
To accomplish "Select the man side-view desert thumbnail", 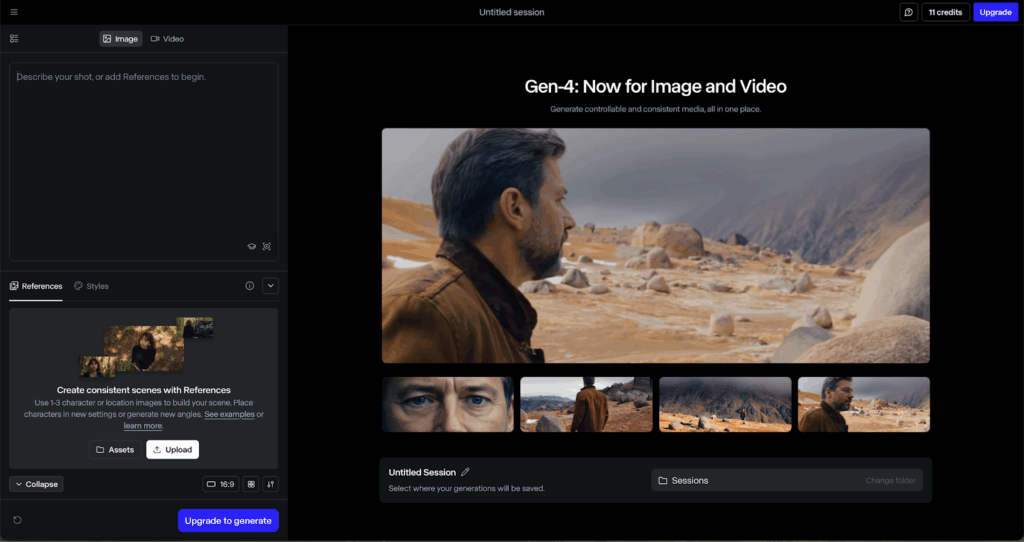I will [864, 404].
